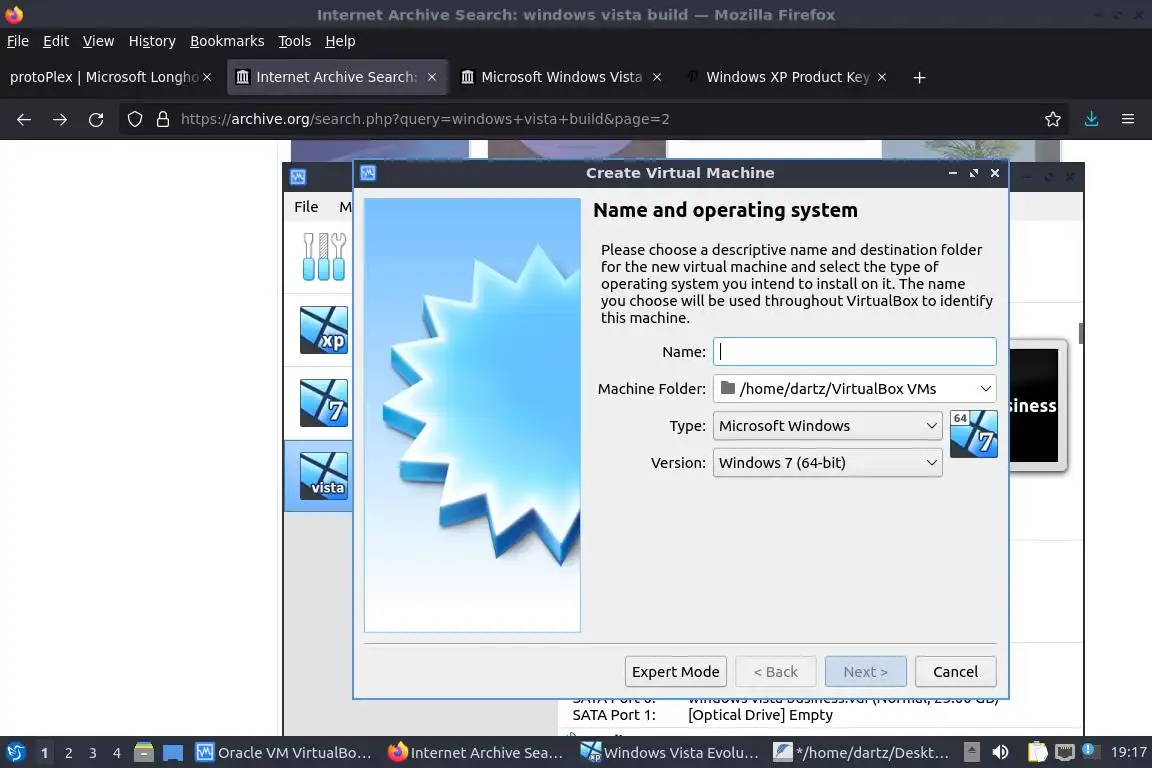This screenshot has width=1152, height=768.
Task: Select the Windows XP virtual machine icon
Action: [324, 330]
